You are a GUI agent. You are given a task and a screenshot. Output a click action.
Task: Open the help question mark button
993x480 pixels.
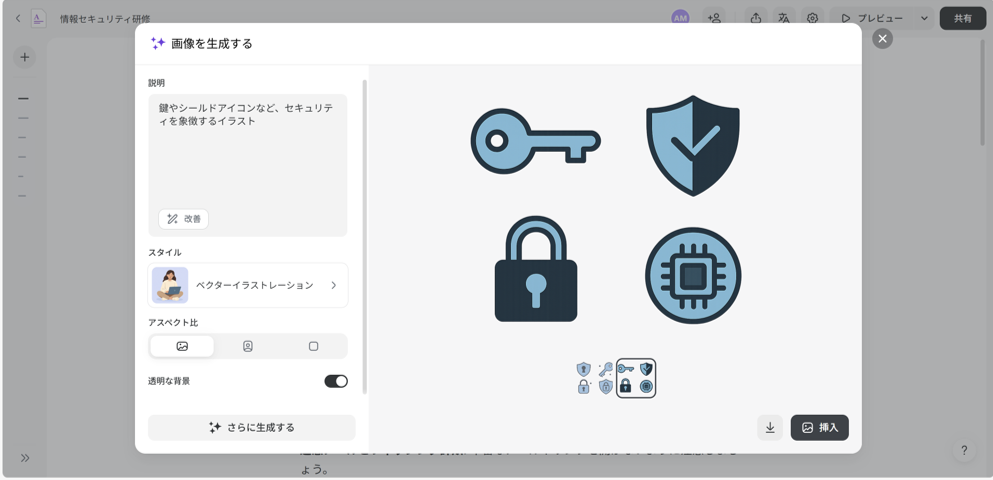[x=964, y=451]
